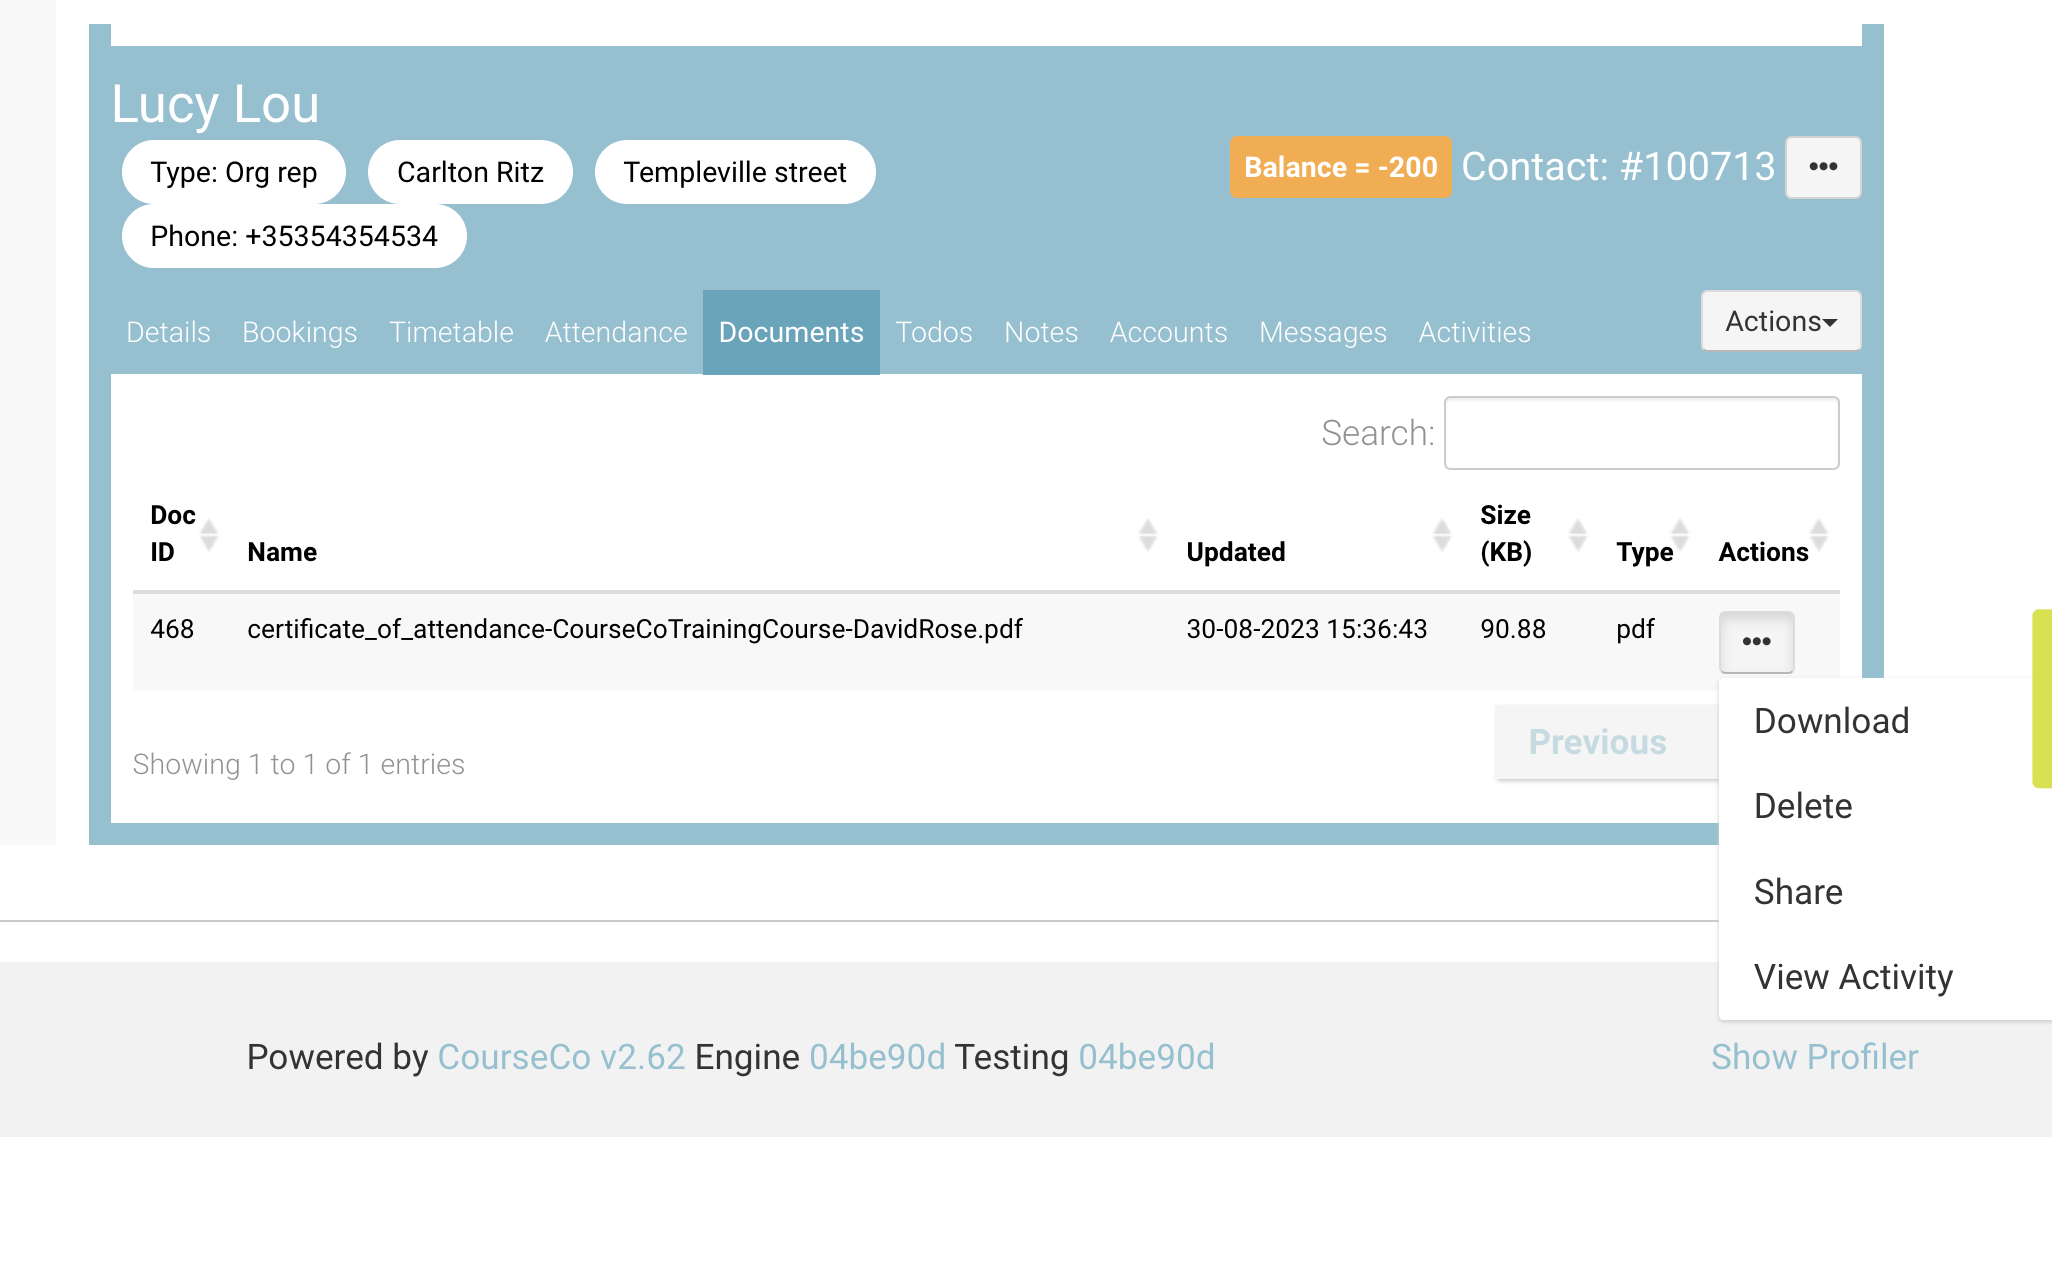The height and width of the screenshot is (1282, 2052).
Task: Click the contact header three-dots menu button
Action: [x=1822, y=167]
